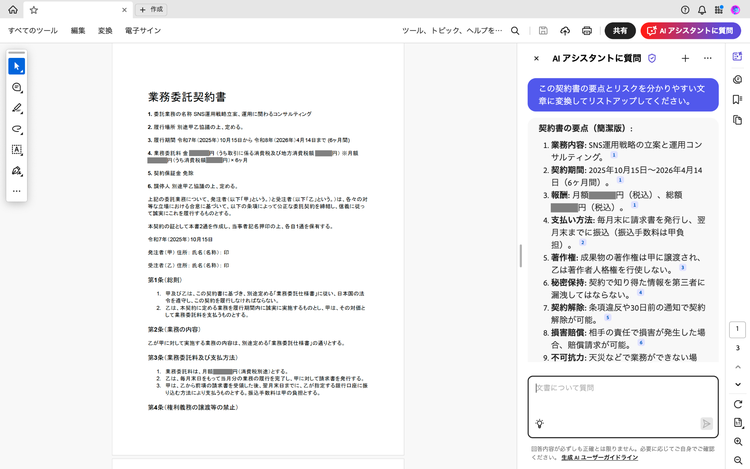This screenshot has width=750, height=469.
Task: Open the 電子サイン menu
Action: [143, 31]
